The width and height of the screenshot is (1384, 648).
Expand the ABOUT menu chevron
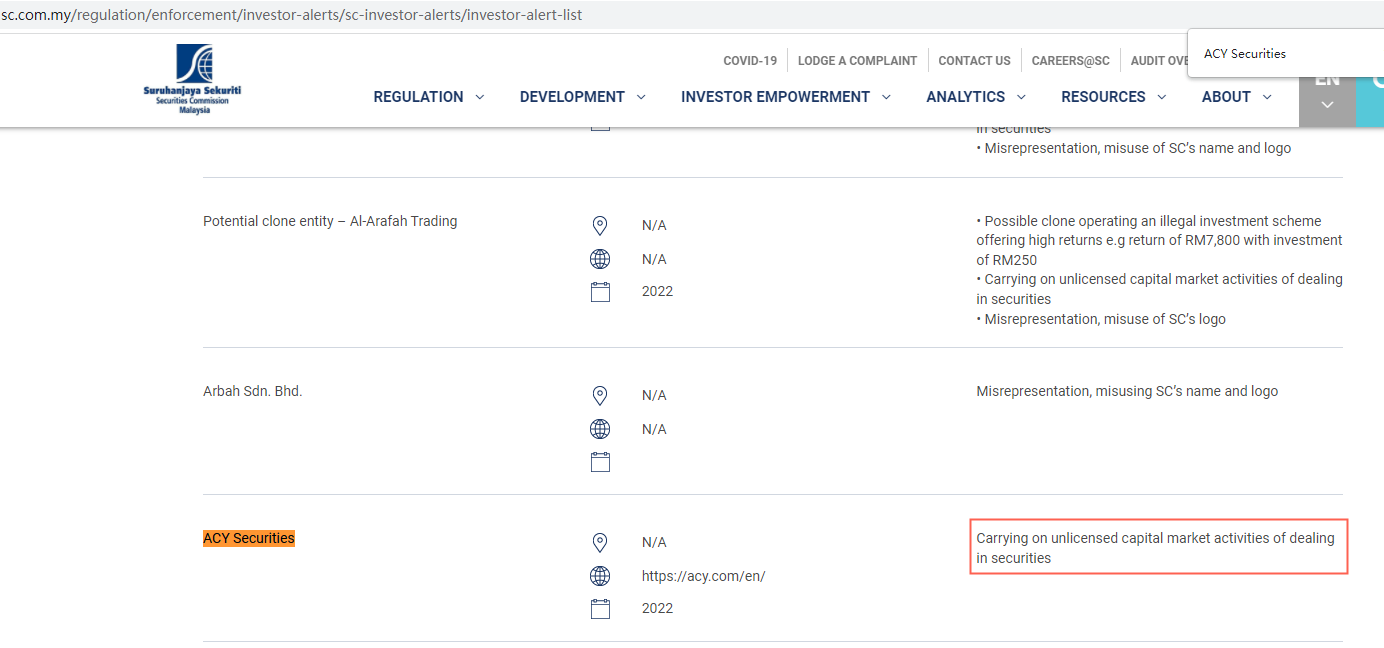click(x=1267, y=97)
